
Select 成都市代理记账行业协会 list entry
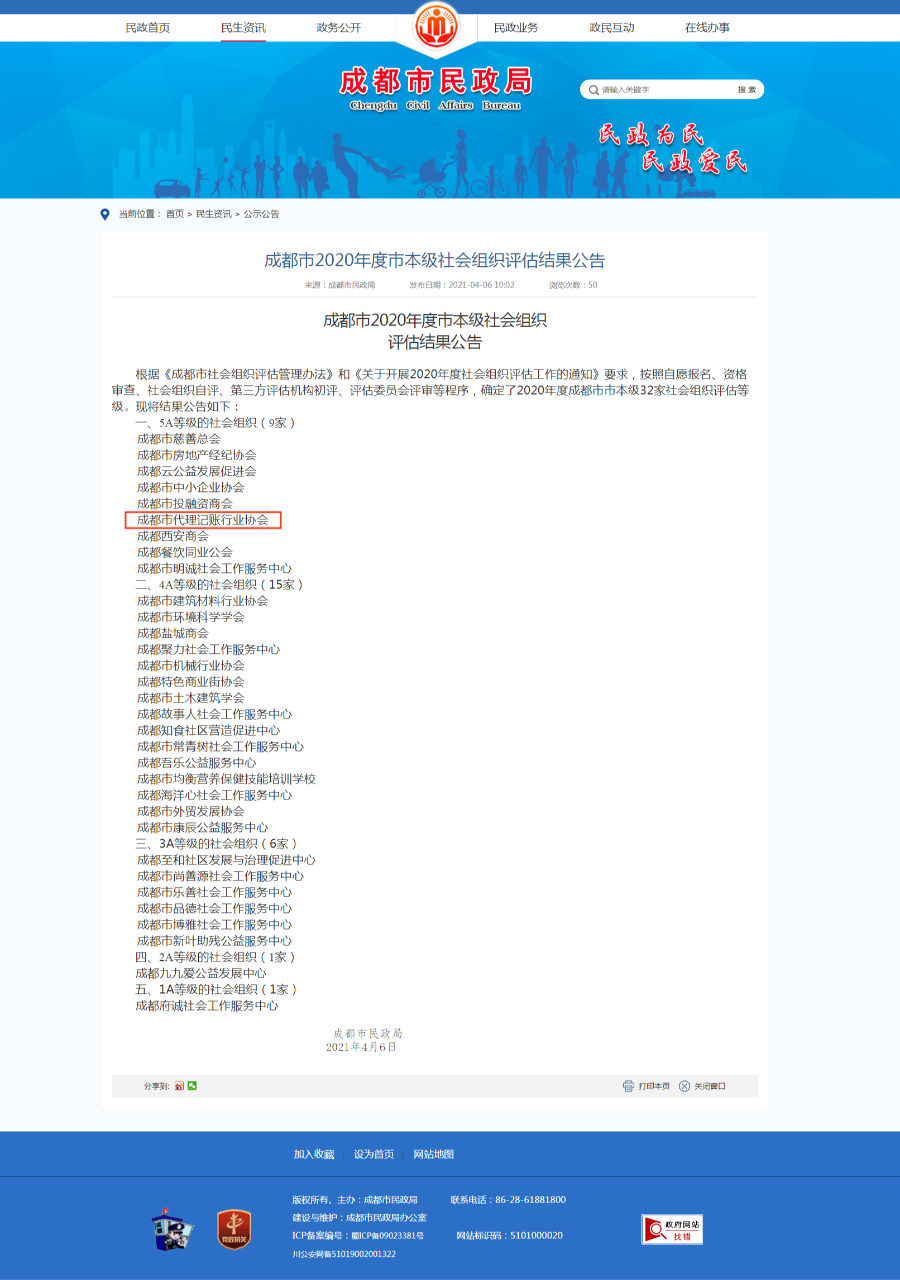203,520
